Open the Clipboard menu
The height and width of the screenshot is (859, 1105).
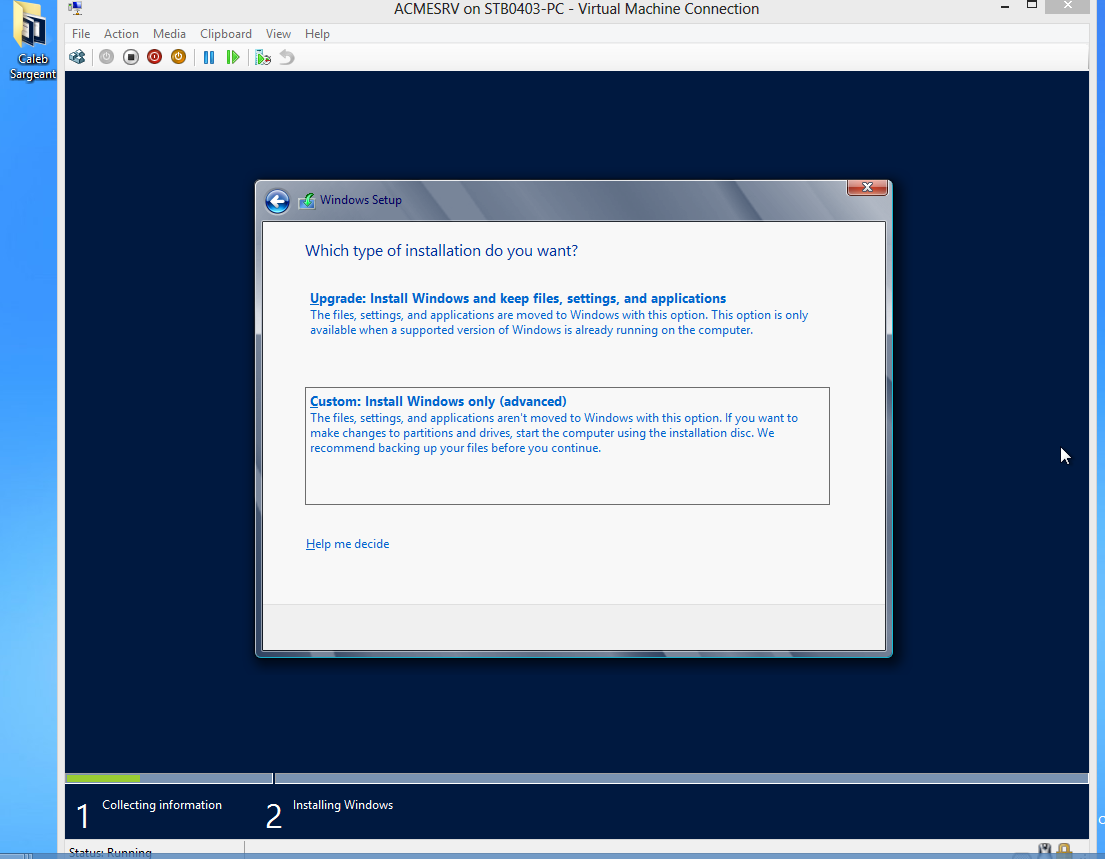226,34
